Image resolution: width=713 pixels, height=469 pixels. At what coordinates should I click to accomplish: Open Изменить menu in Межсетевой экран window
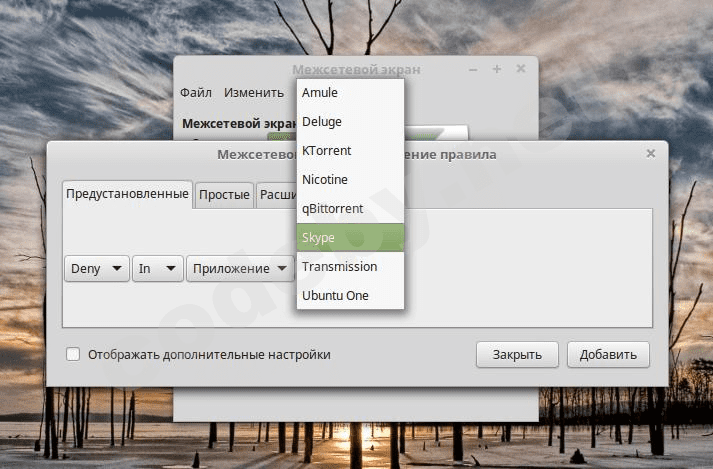tap(254, 93)
